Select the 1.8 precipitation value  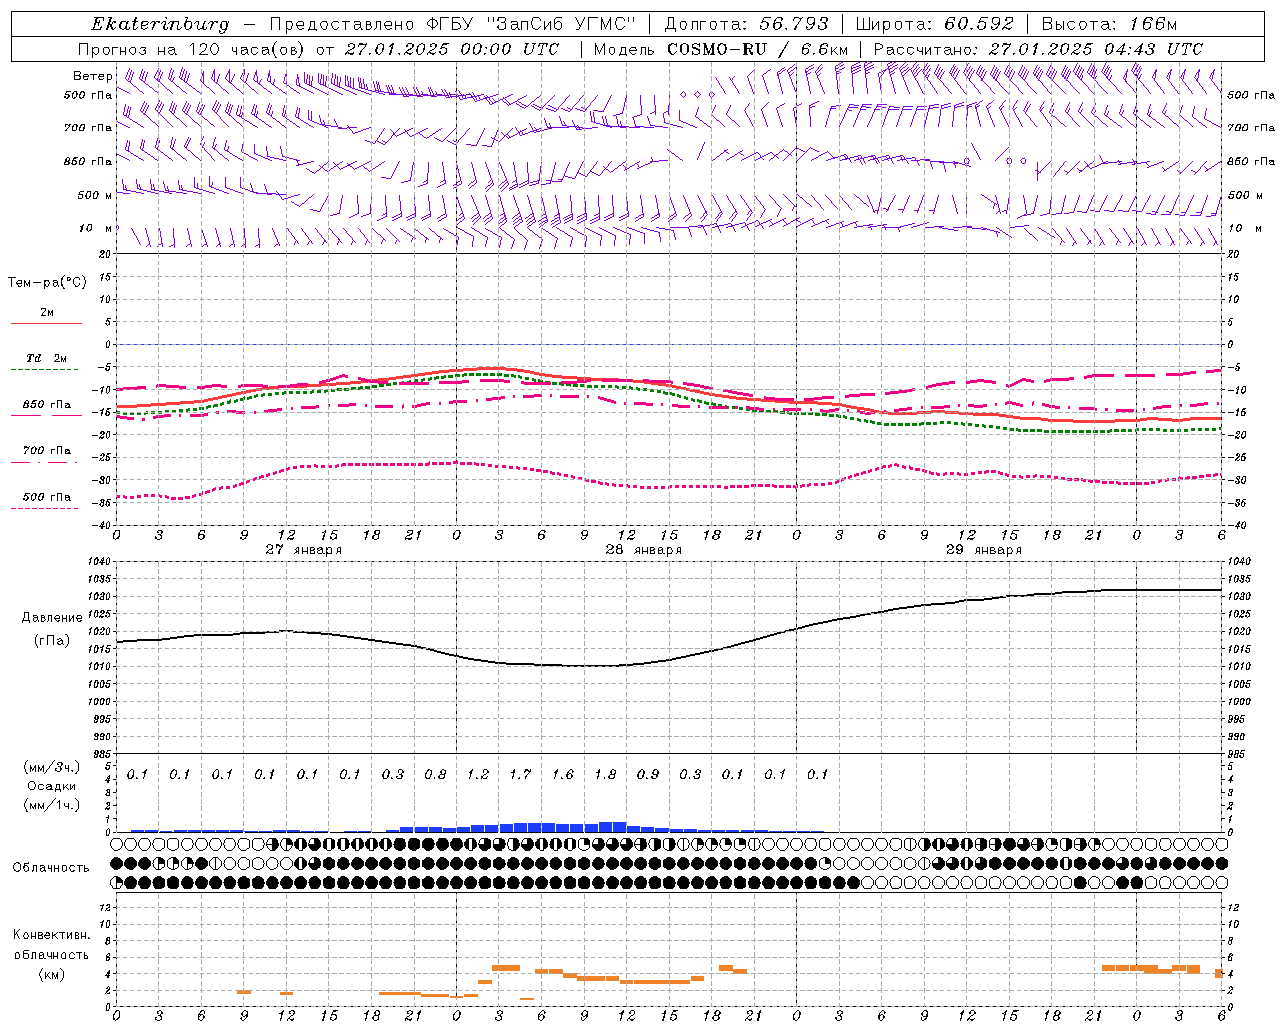(x=605, y=774)
